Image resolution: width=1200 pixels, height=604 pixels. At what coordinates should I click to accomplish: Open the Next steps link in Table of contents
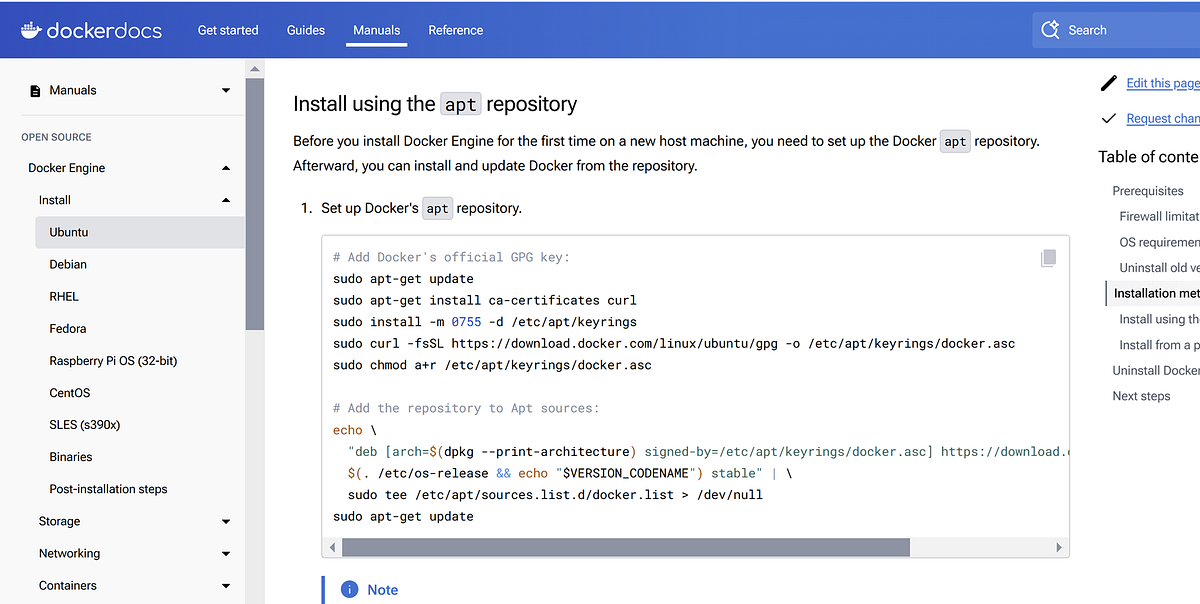(1141, 396)
